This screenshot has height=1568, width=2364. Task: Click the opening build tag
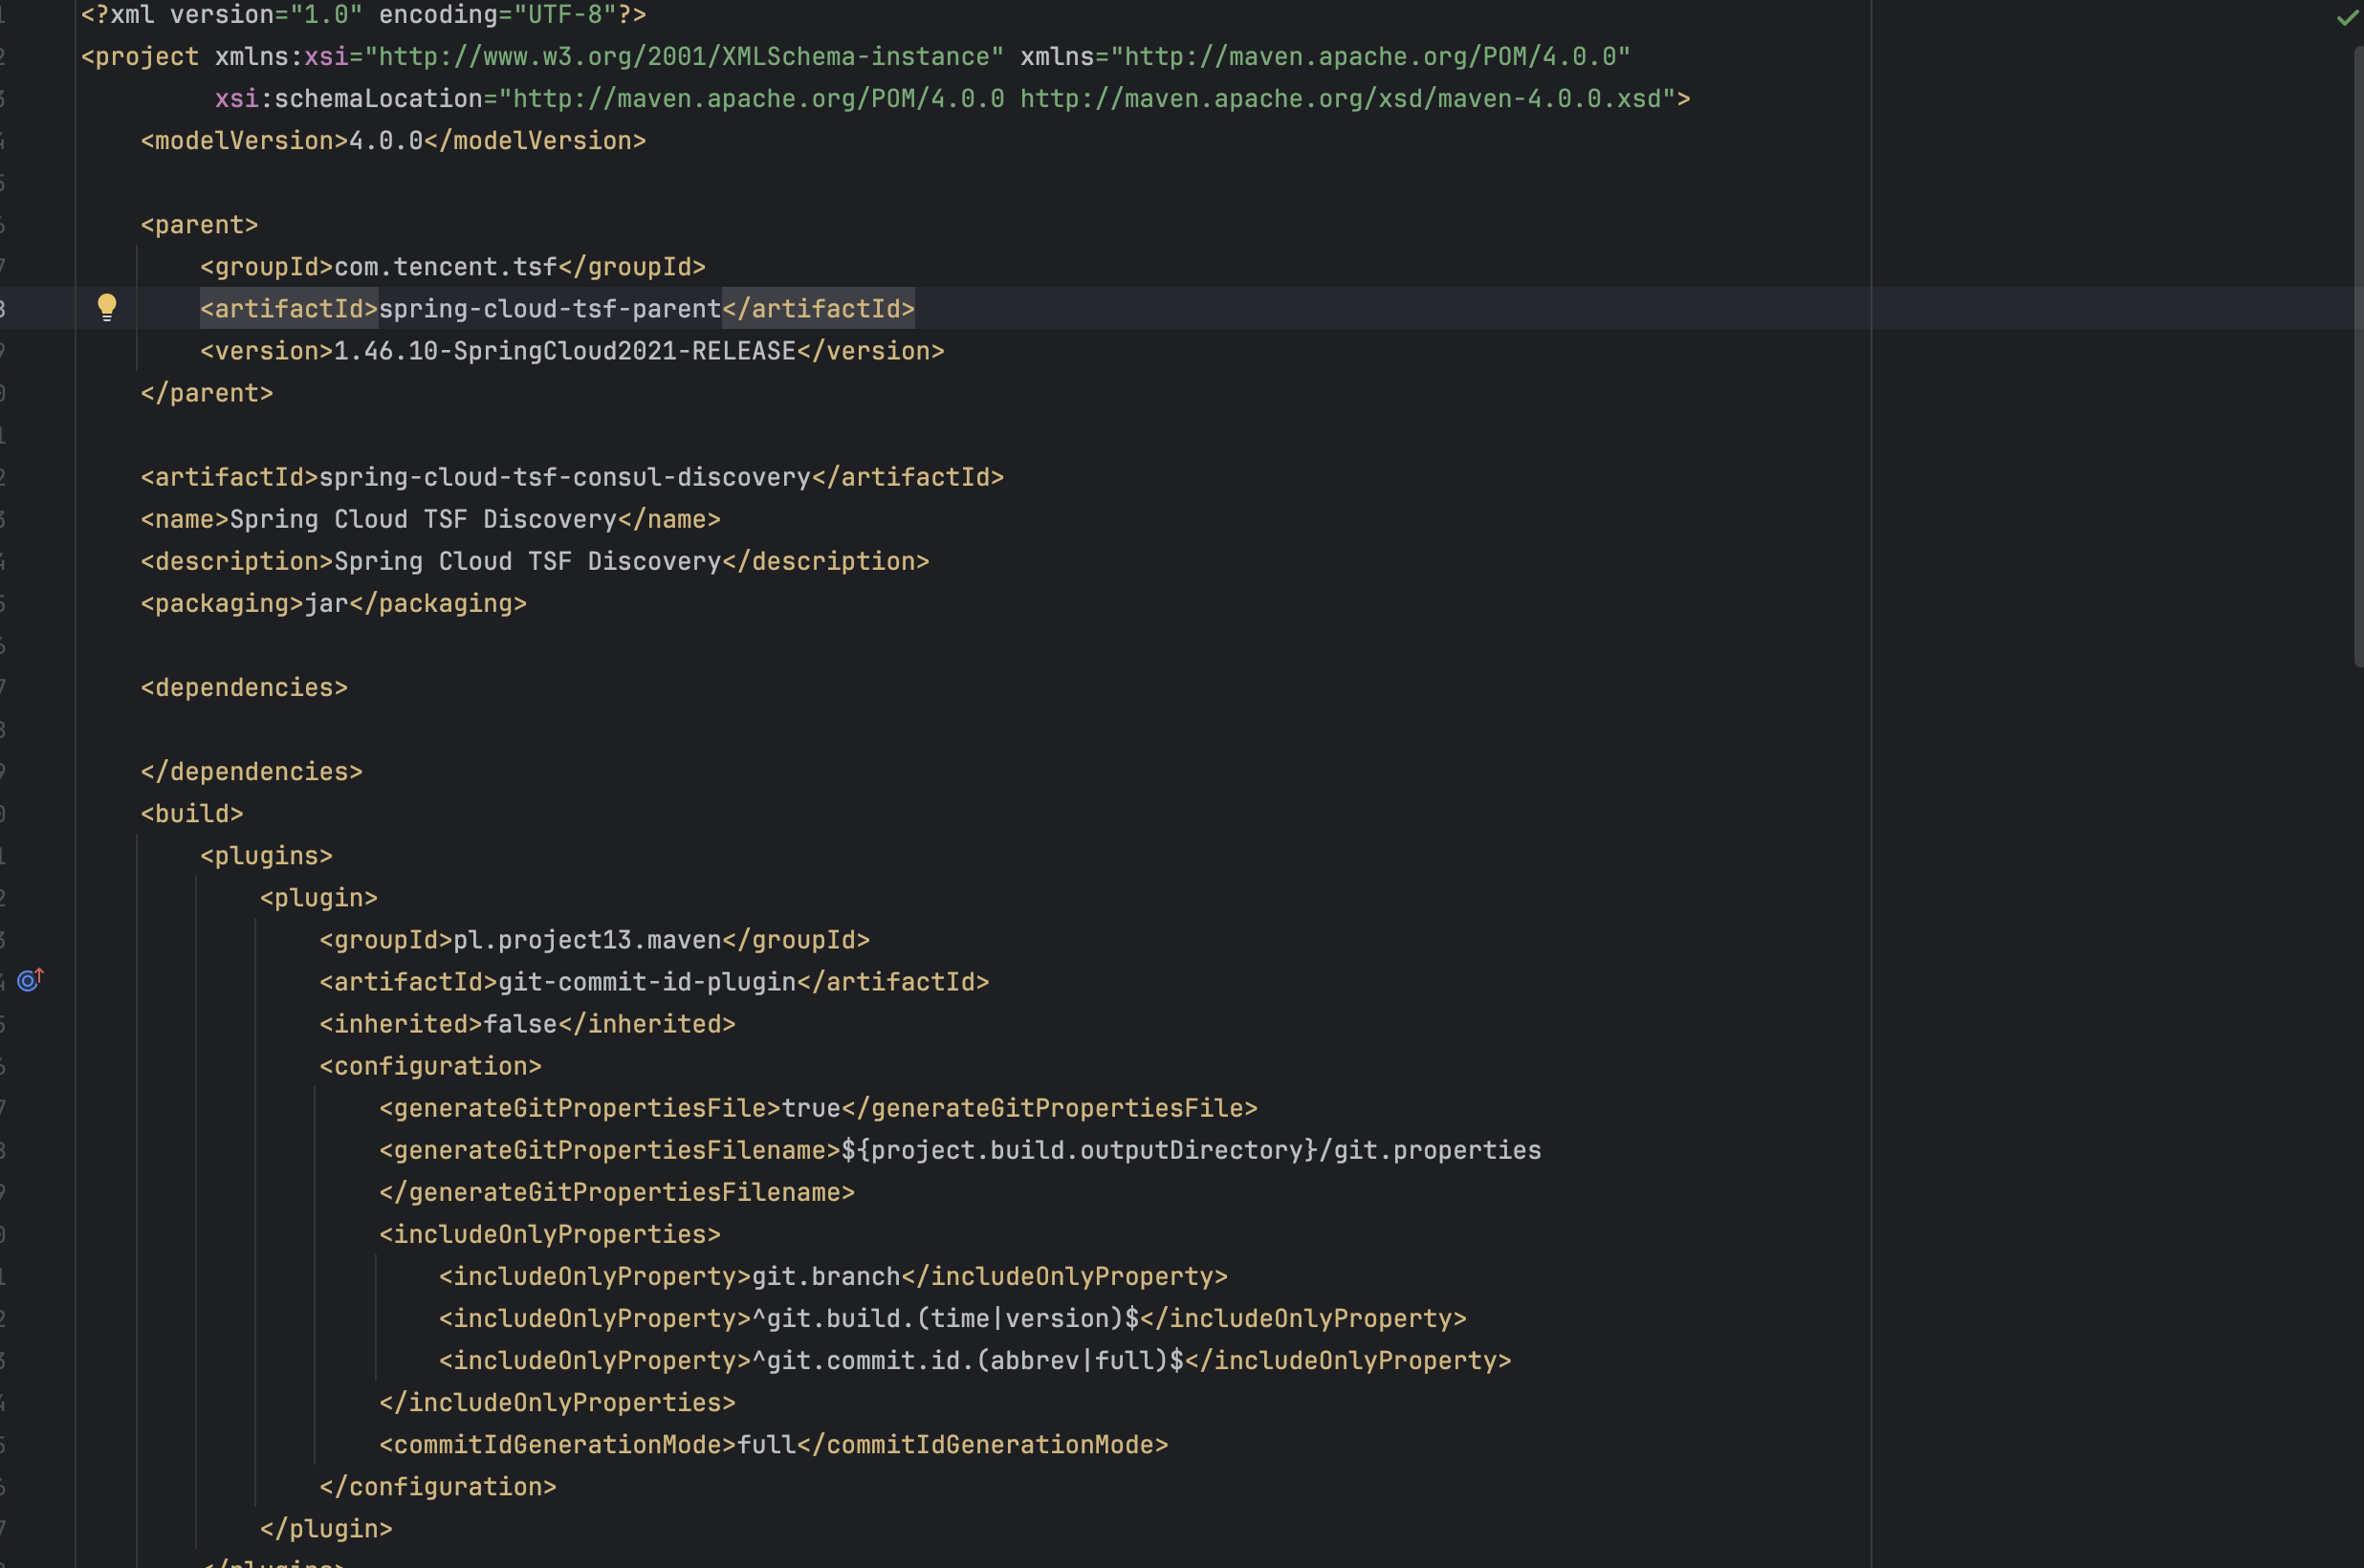point(192,813)
